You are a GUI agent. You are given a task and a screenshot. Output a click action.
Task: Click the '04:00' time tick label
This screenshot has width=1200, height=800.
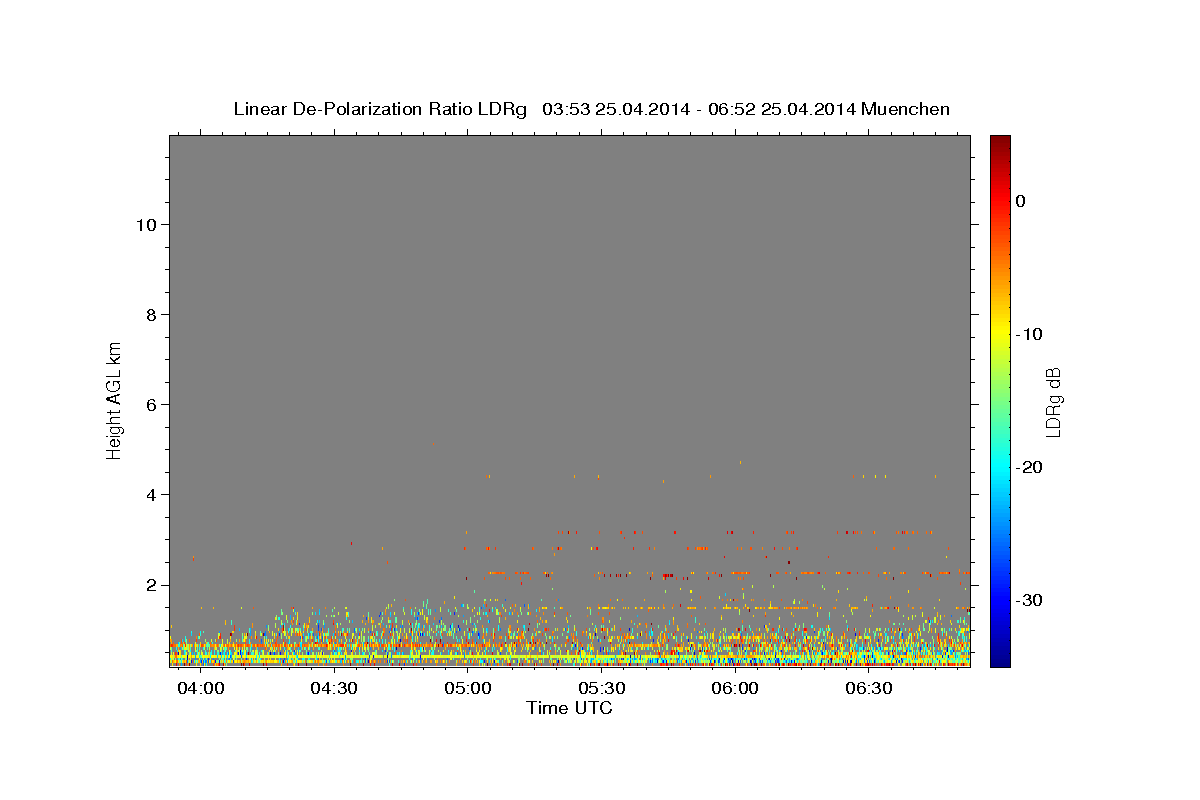point(201,689)
